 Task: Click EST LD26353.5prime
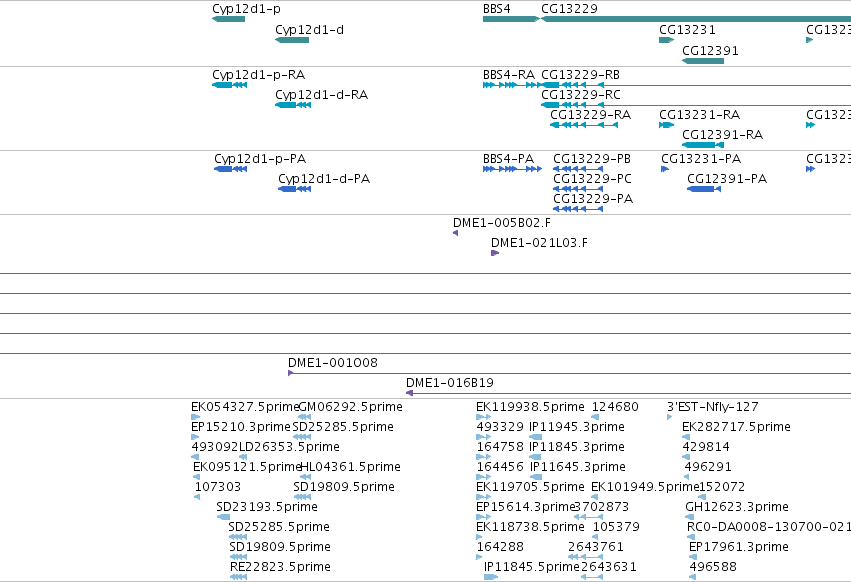pos(243,457)
